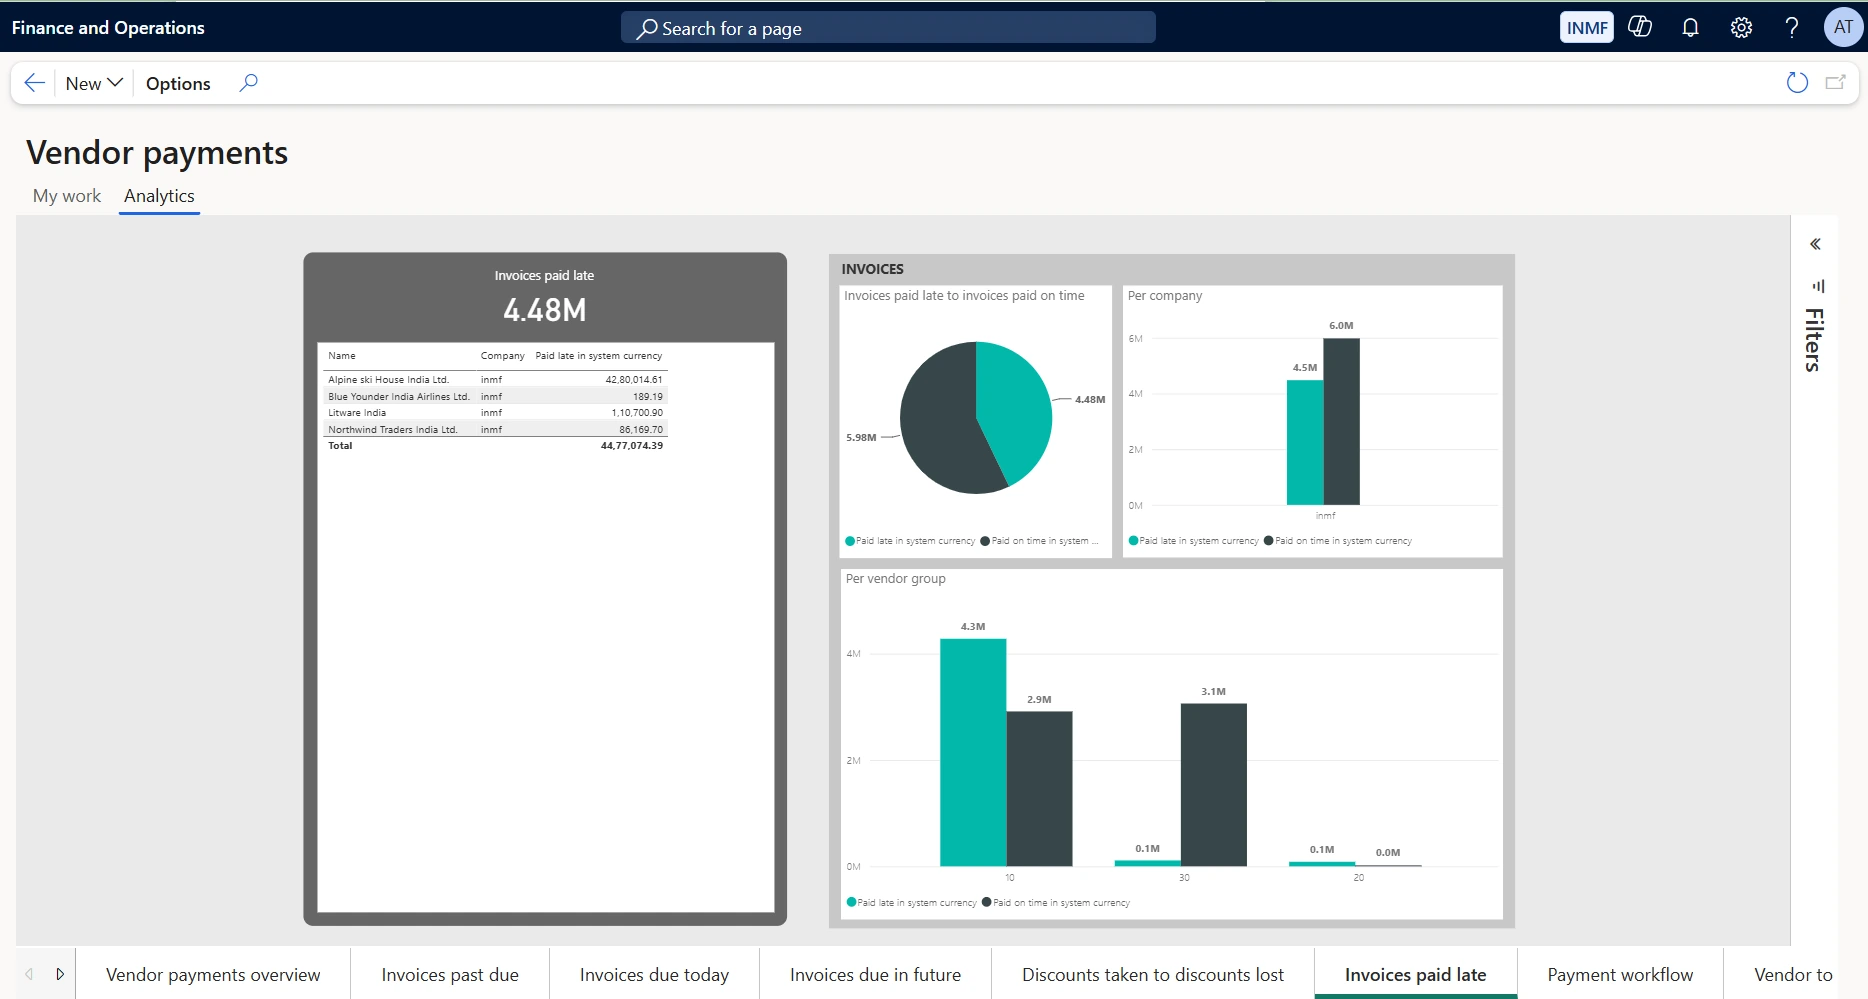The width and height of the screenshot is (1868, 999).
Task: Open Discounts taken to discounts lost tab
Action: pos(1153,975)
